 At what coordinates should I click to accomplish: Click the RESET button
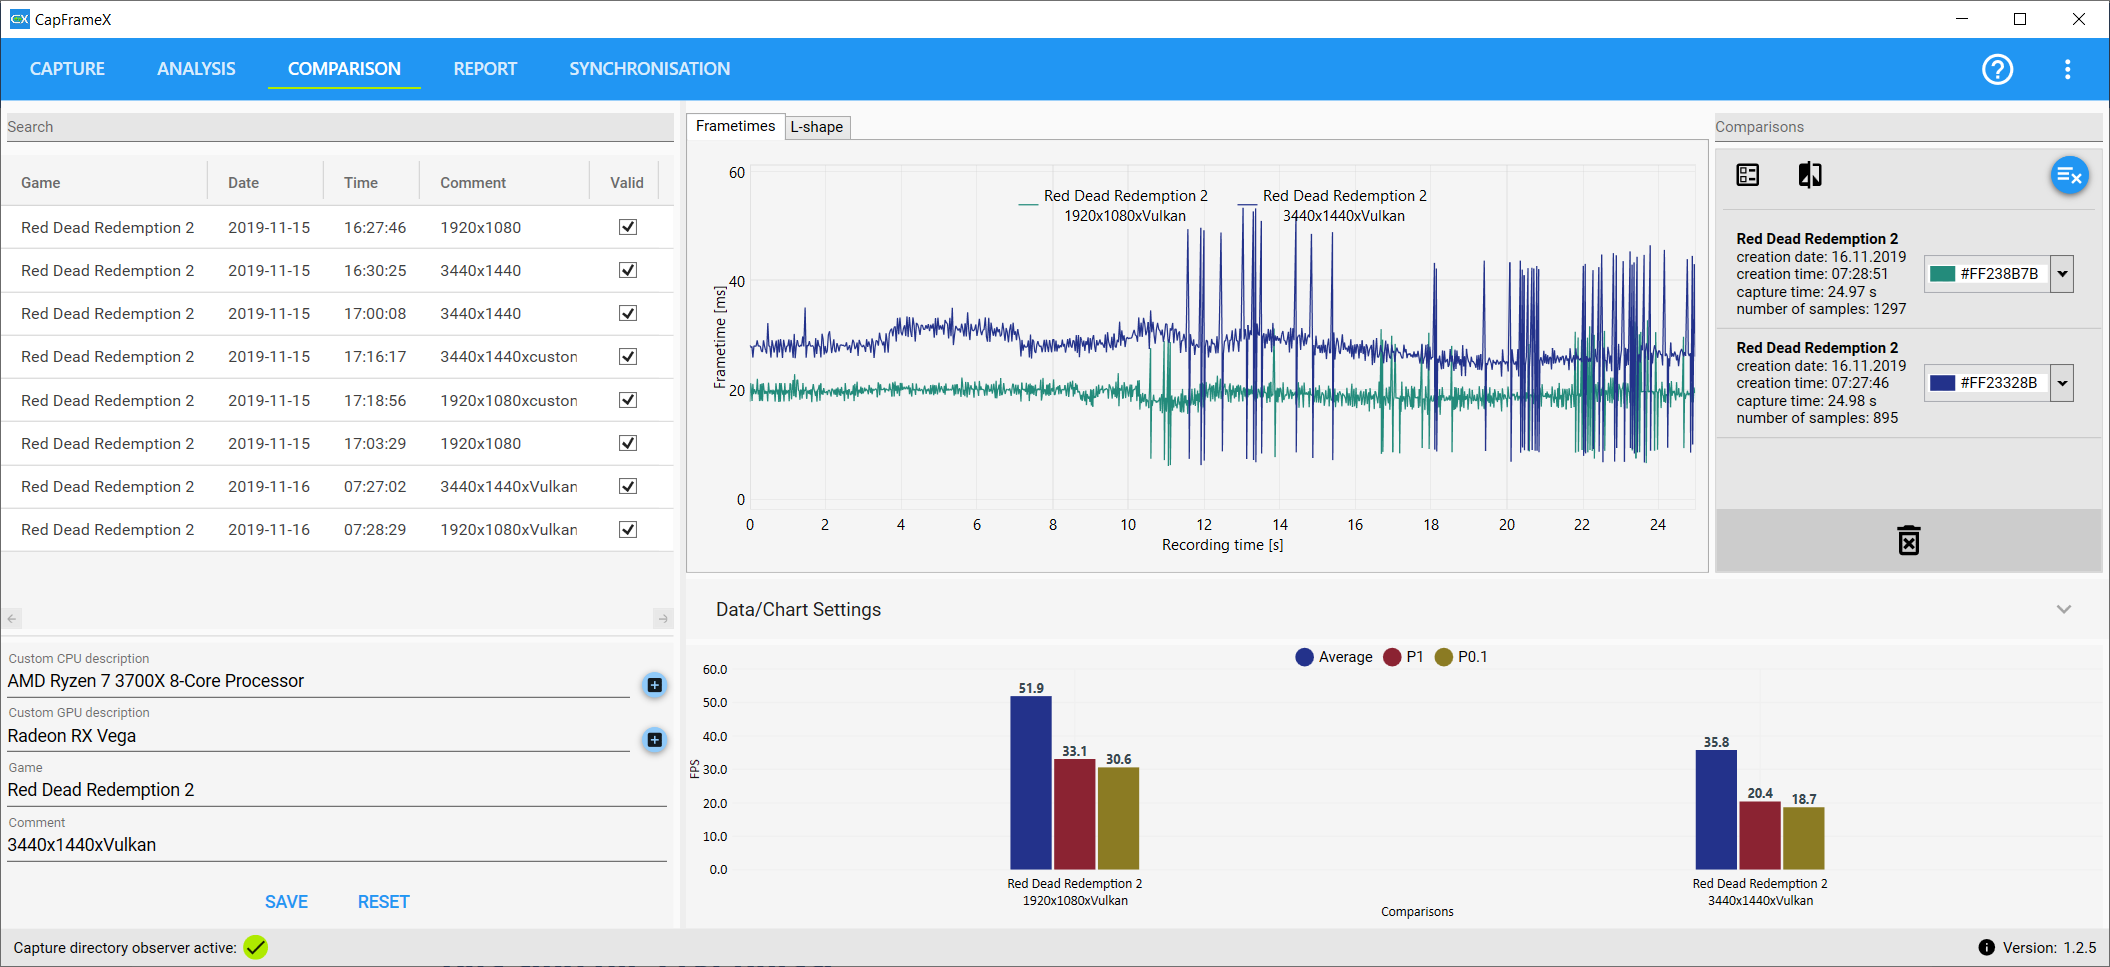pyautogui.click(x=384, y=902)
